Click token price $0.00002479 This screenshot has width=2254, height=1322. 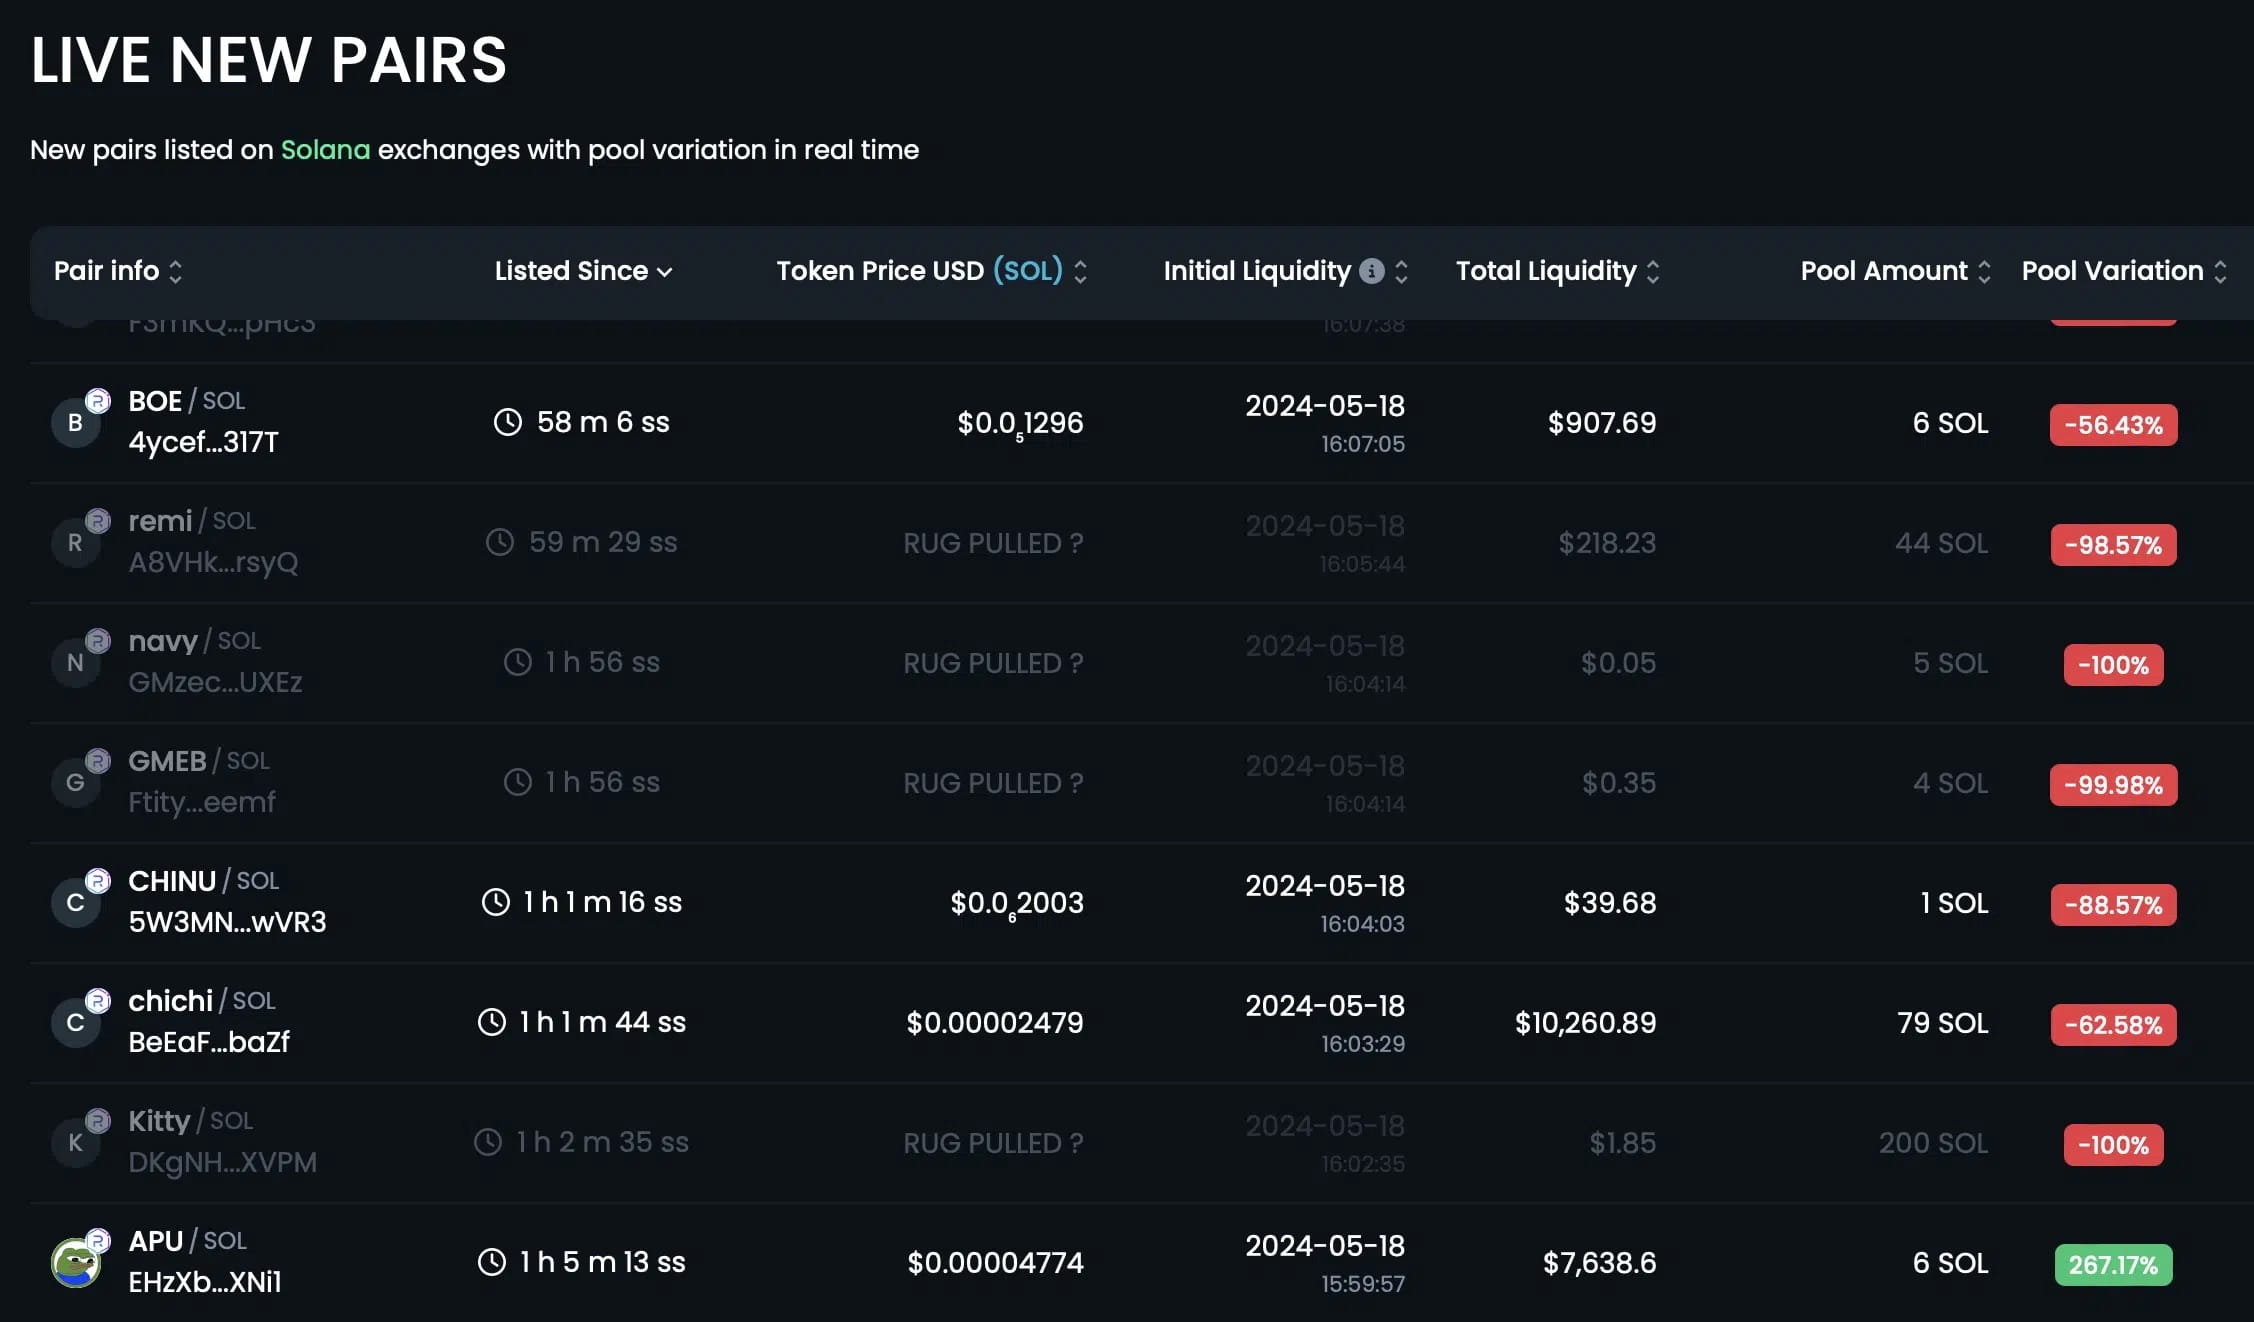pyautogui.click(x=995, y=1023)
